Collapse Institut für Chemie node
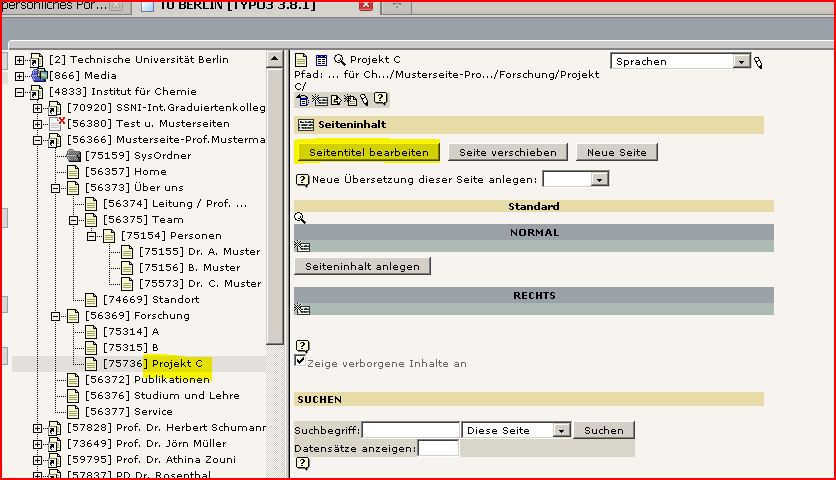The image size is (836, 480). [20, 92]
